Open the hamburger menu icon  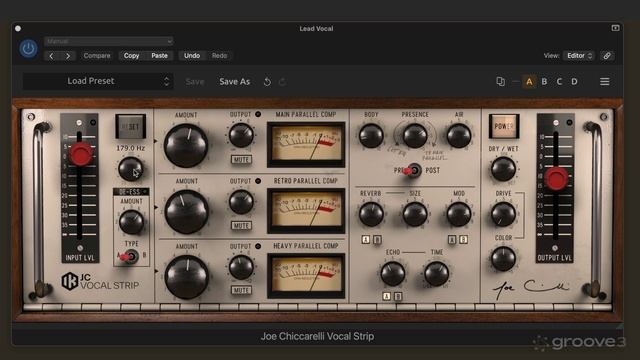pos(604,82)
